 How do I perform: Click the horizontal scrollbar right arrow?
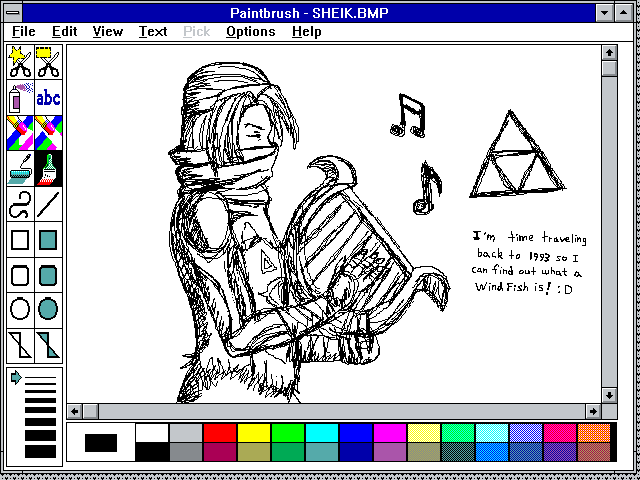tap(593, 411)
